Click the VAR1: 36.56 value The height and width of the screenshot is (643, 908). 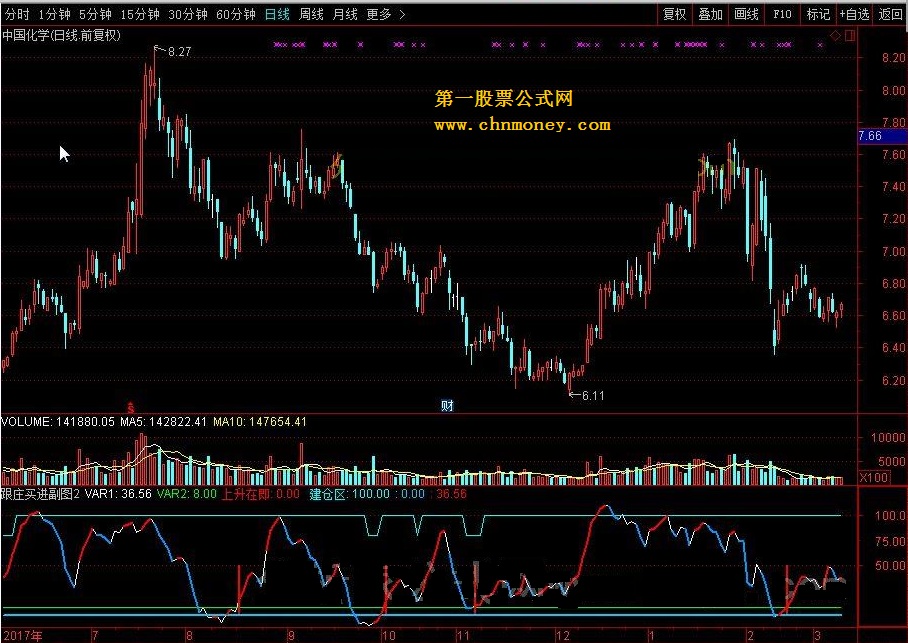[118, 494]
